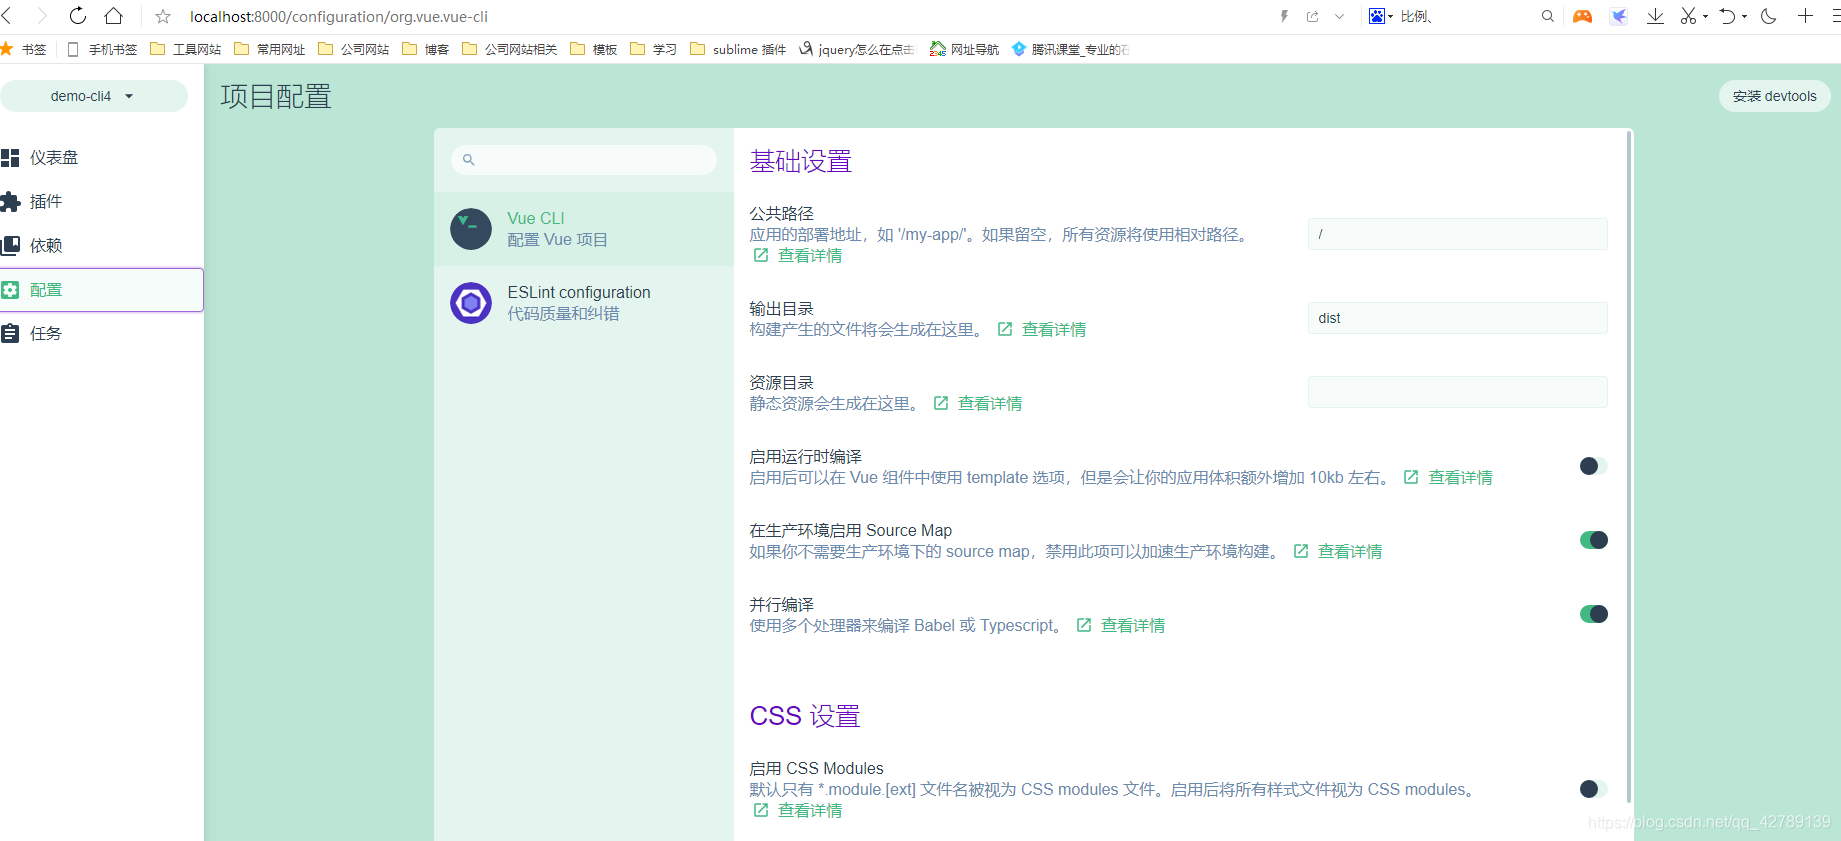Click the ESLint purple logo icon

(x=471, y=303)
